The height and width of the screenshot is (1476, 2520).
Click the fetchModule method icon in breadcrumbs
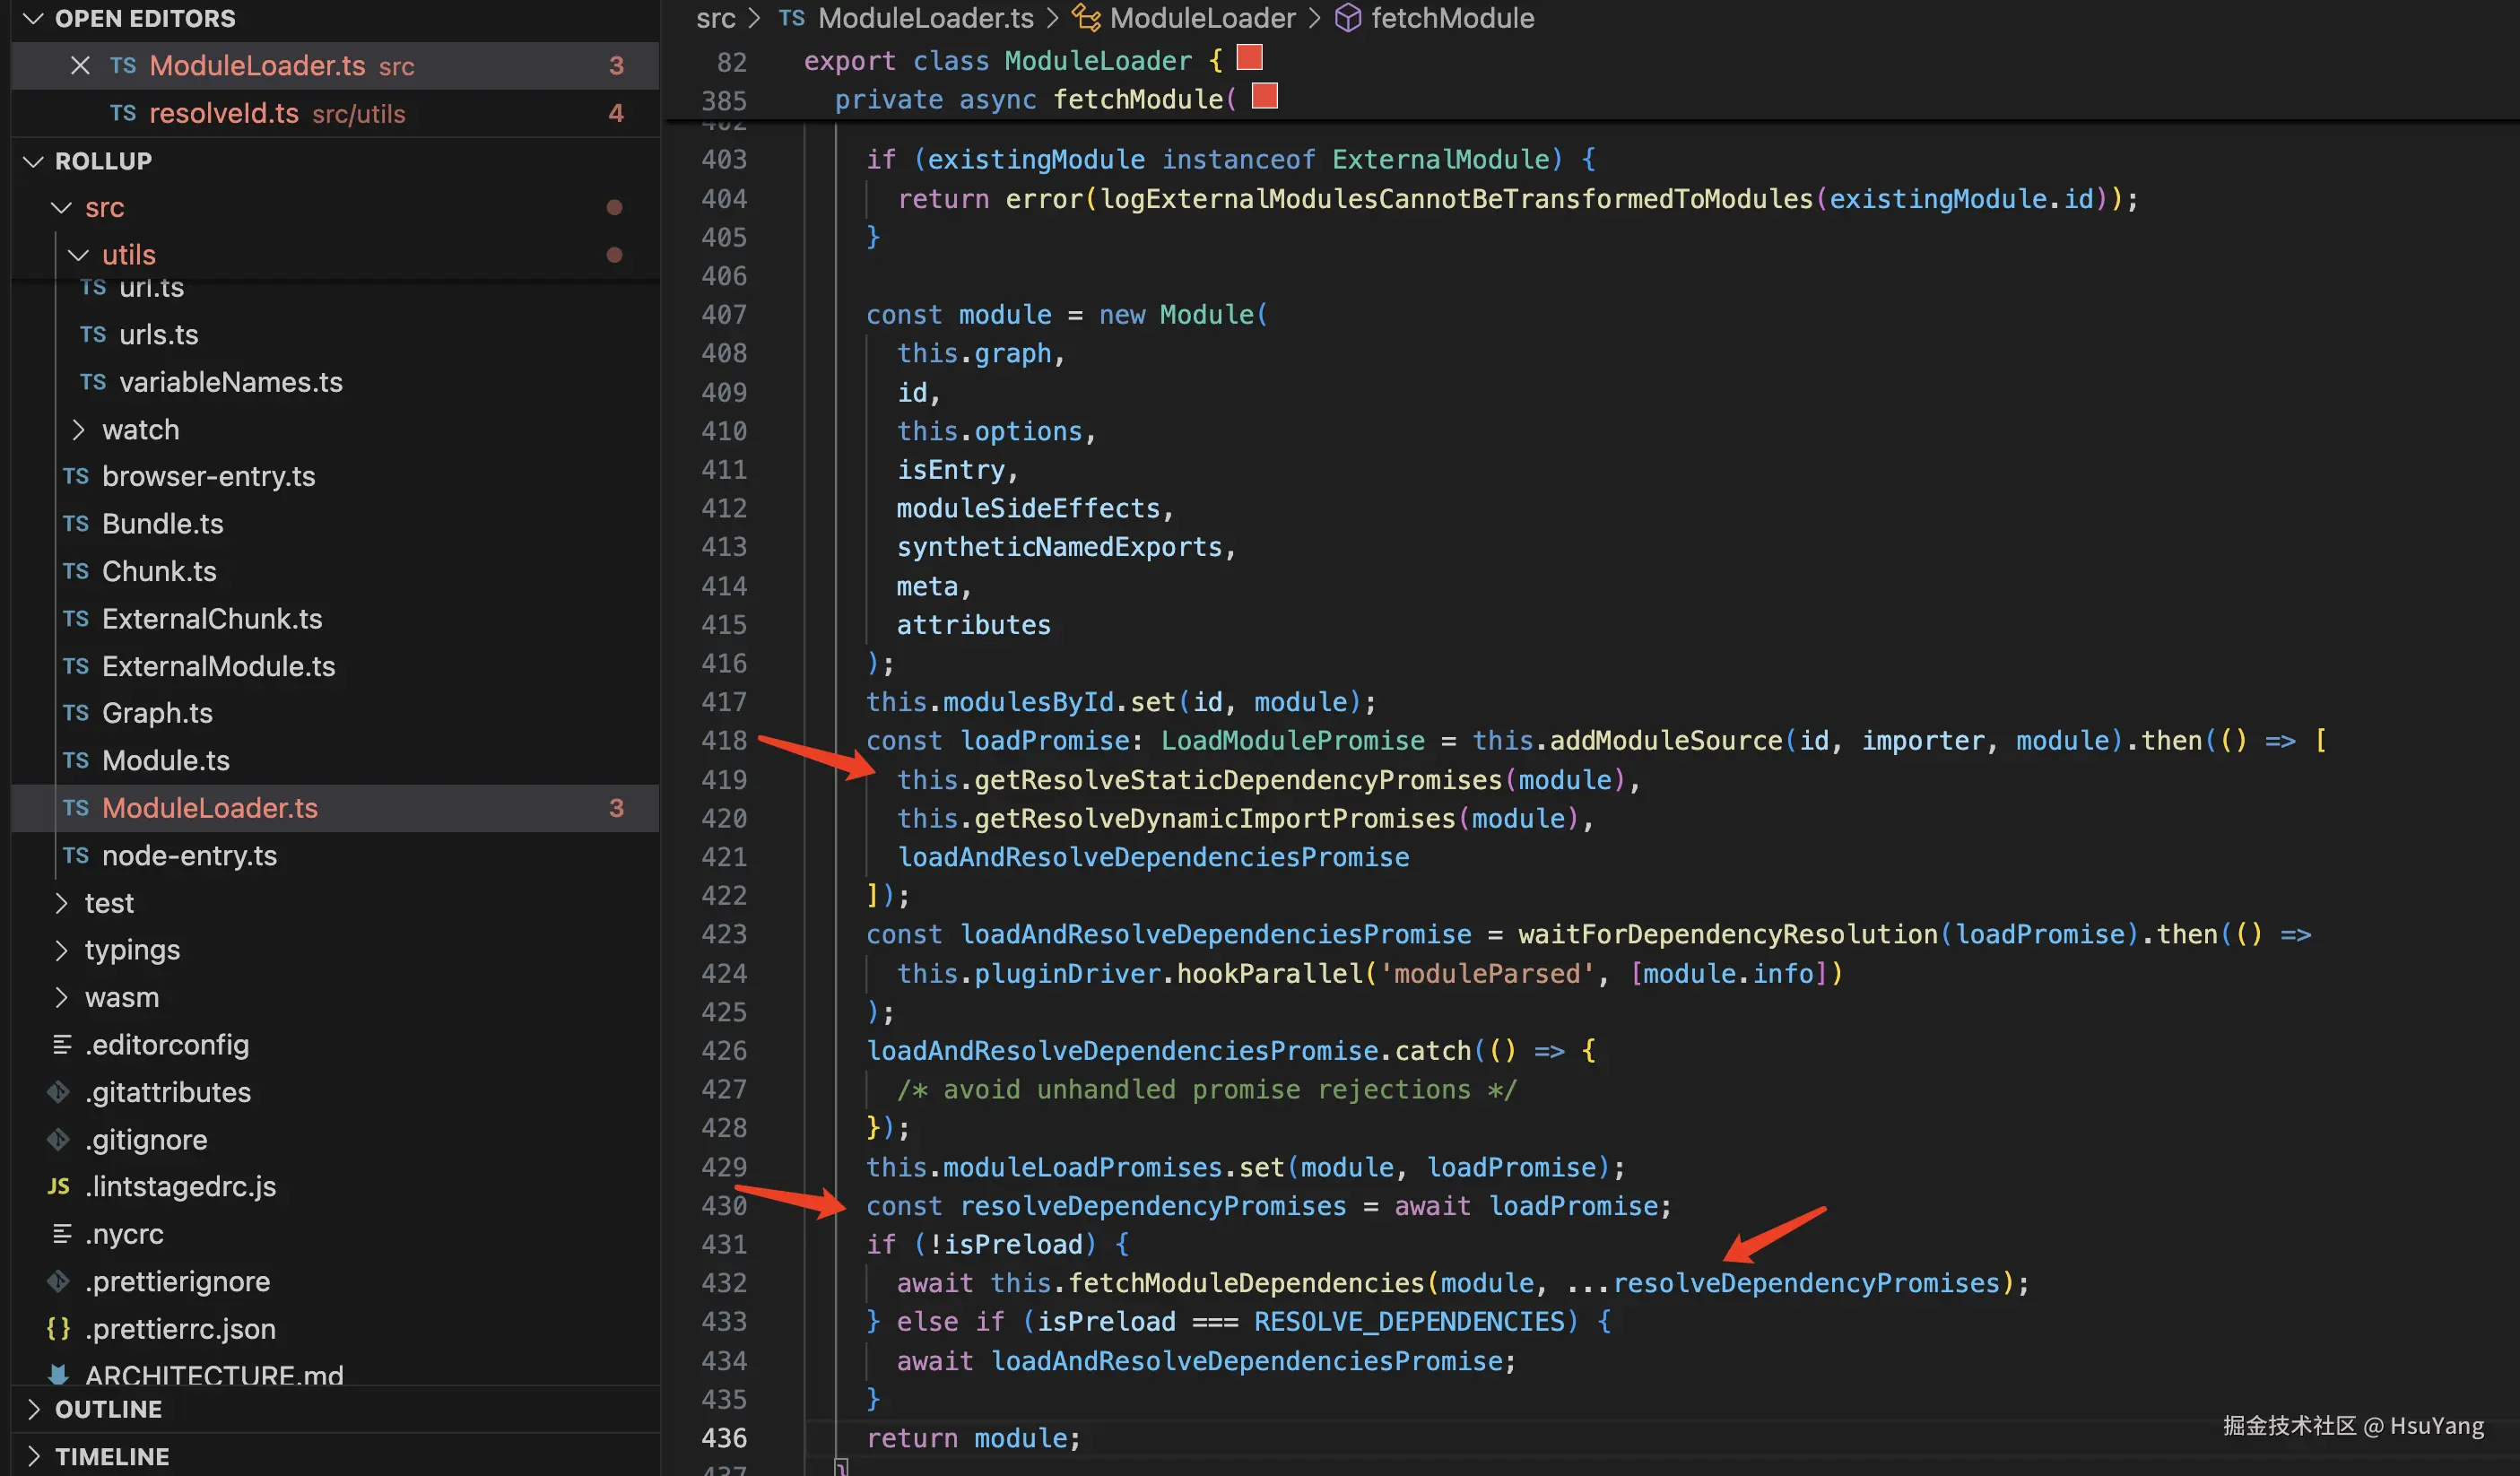1348,18
